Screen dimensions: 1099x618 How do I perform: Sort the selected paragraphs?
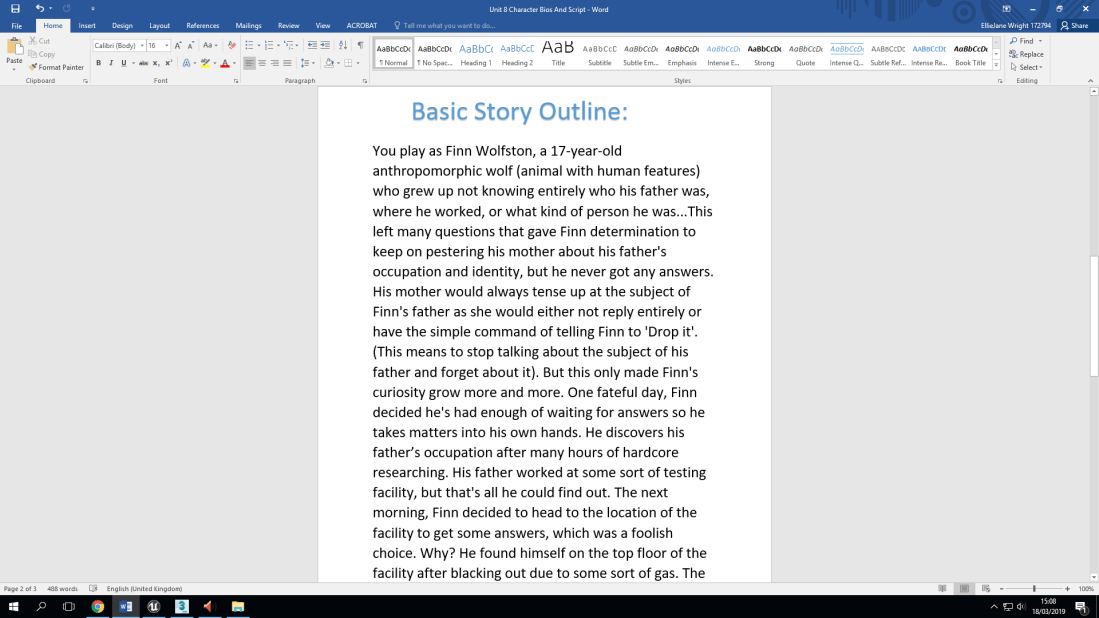(343, 45)
